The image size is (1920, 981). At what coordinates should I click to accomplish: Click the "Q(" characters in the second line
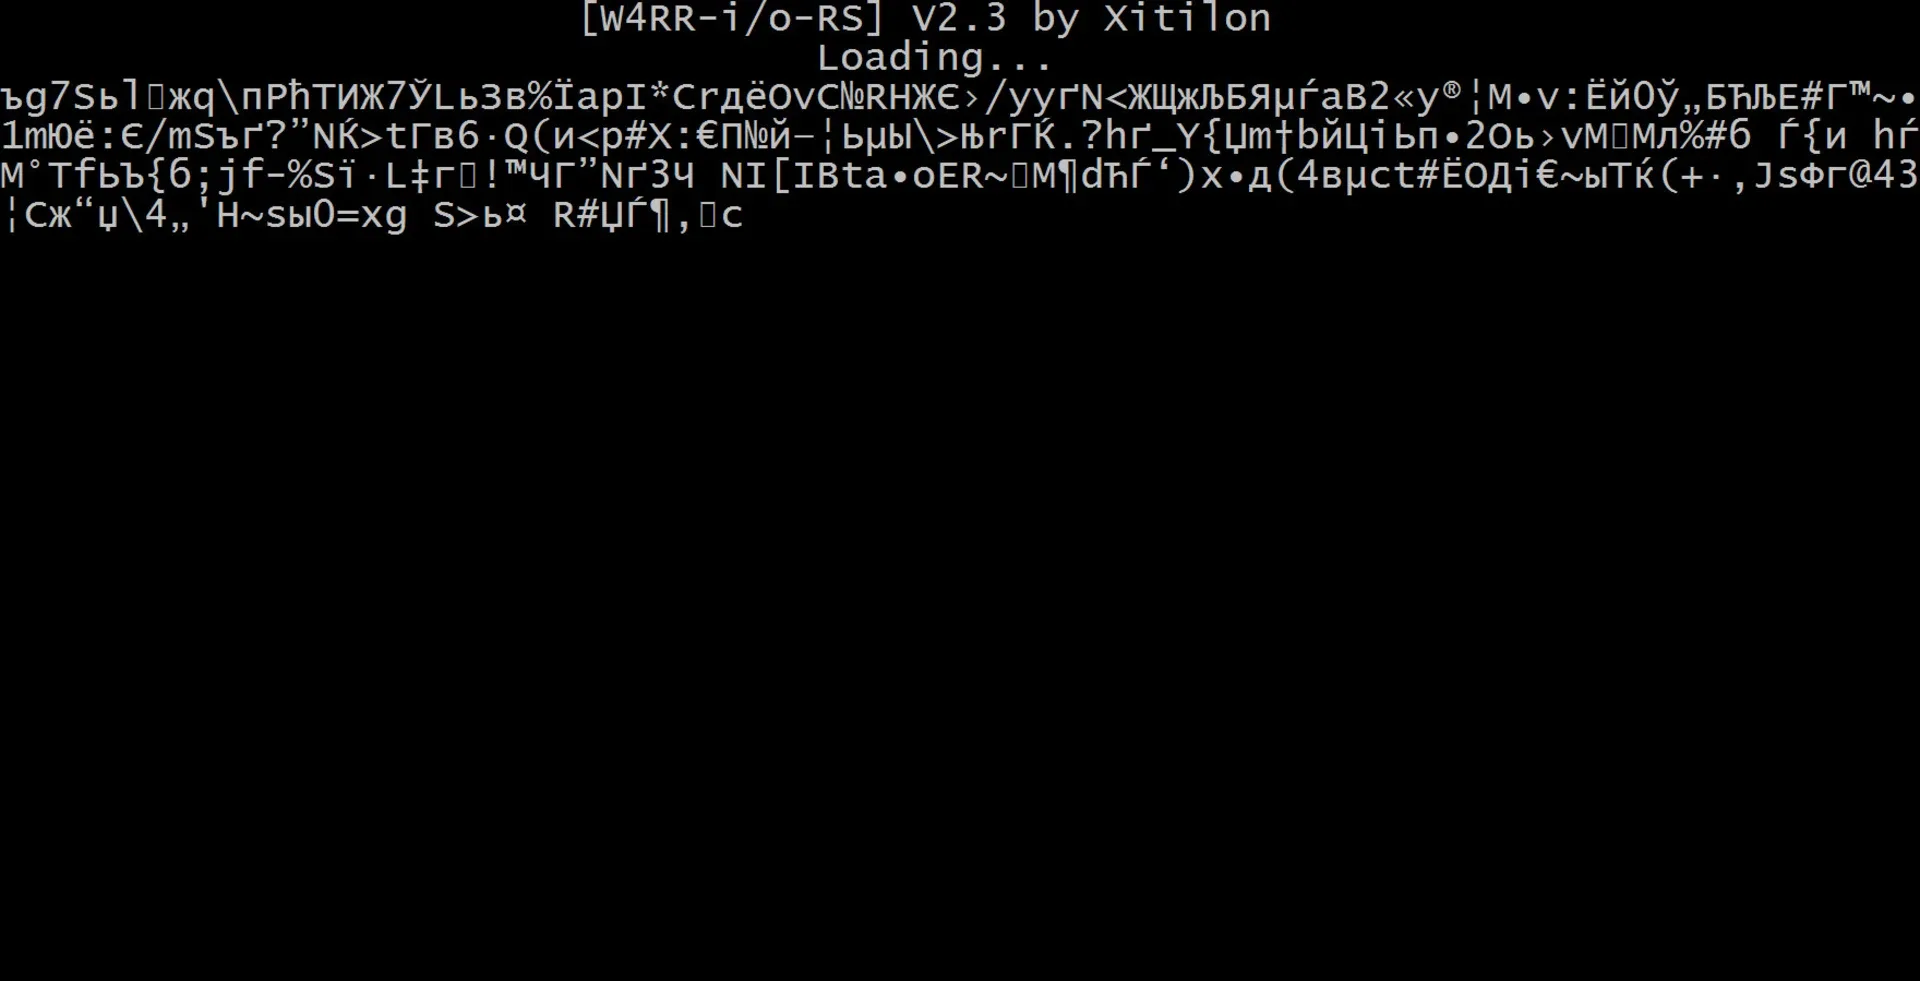(527, 137)
